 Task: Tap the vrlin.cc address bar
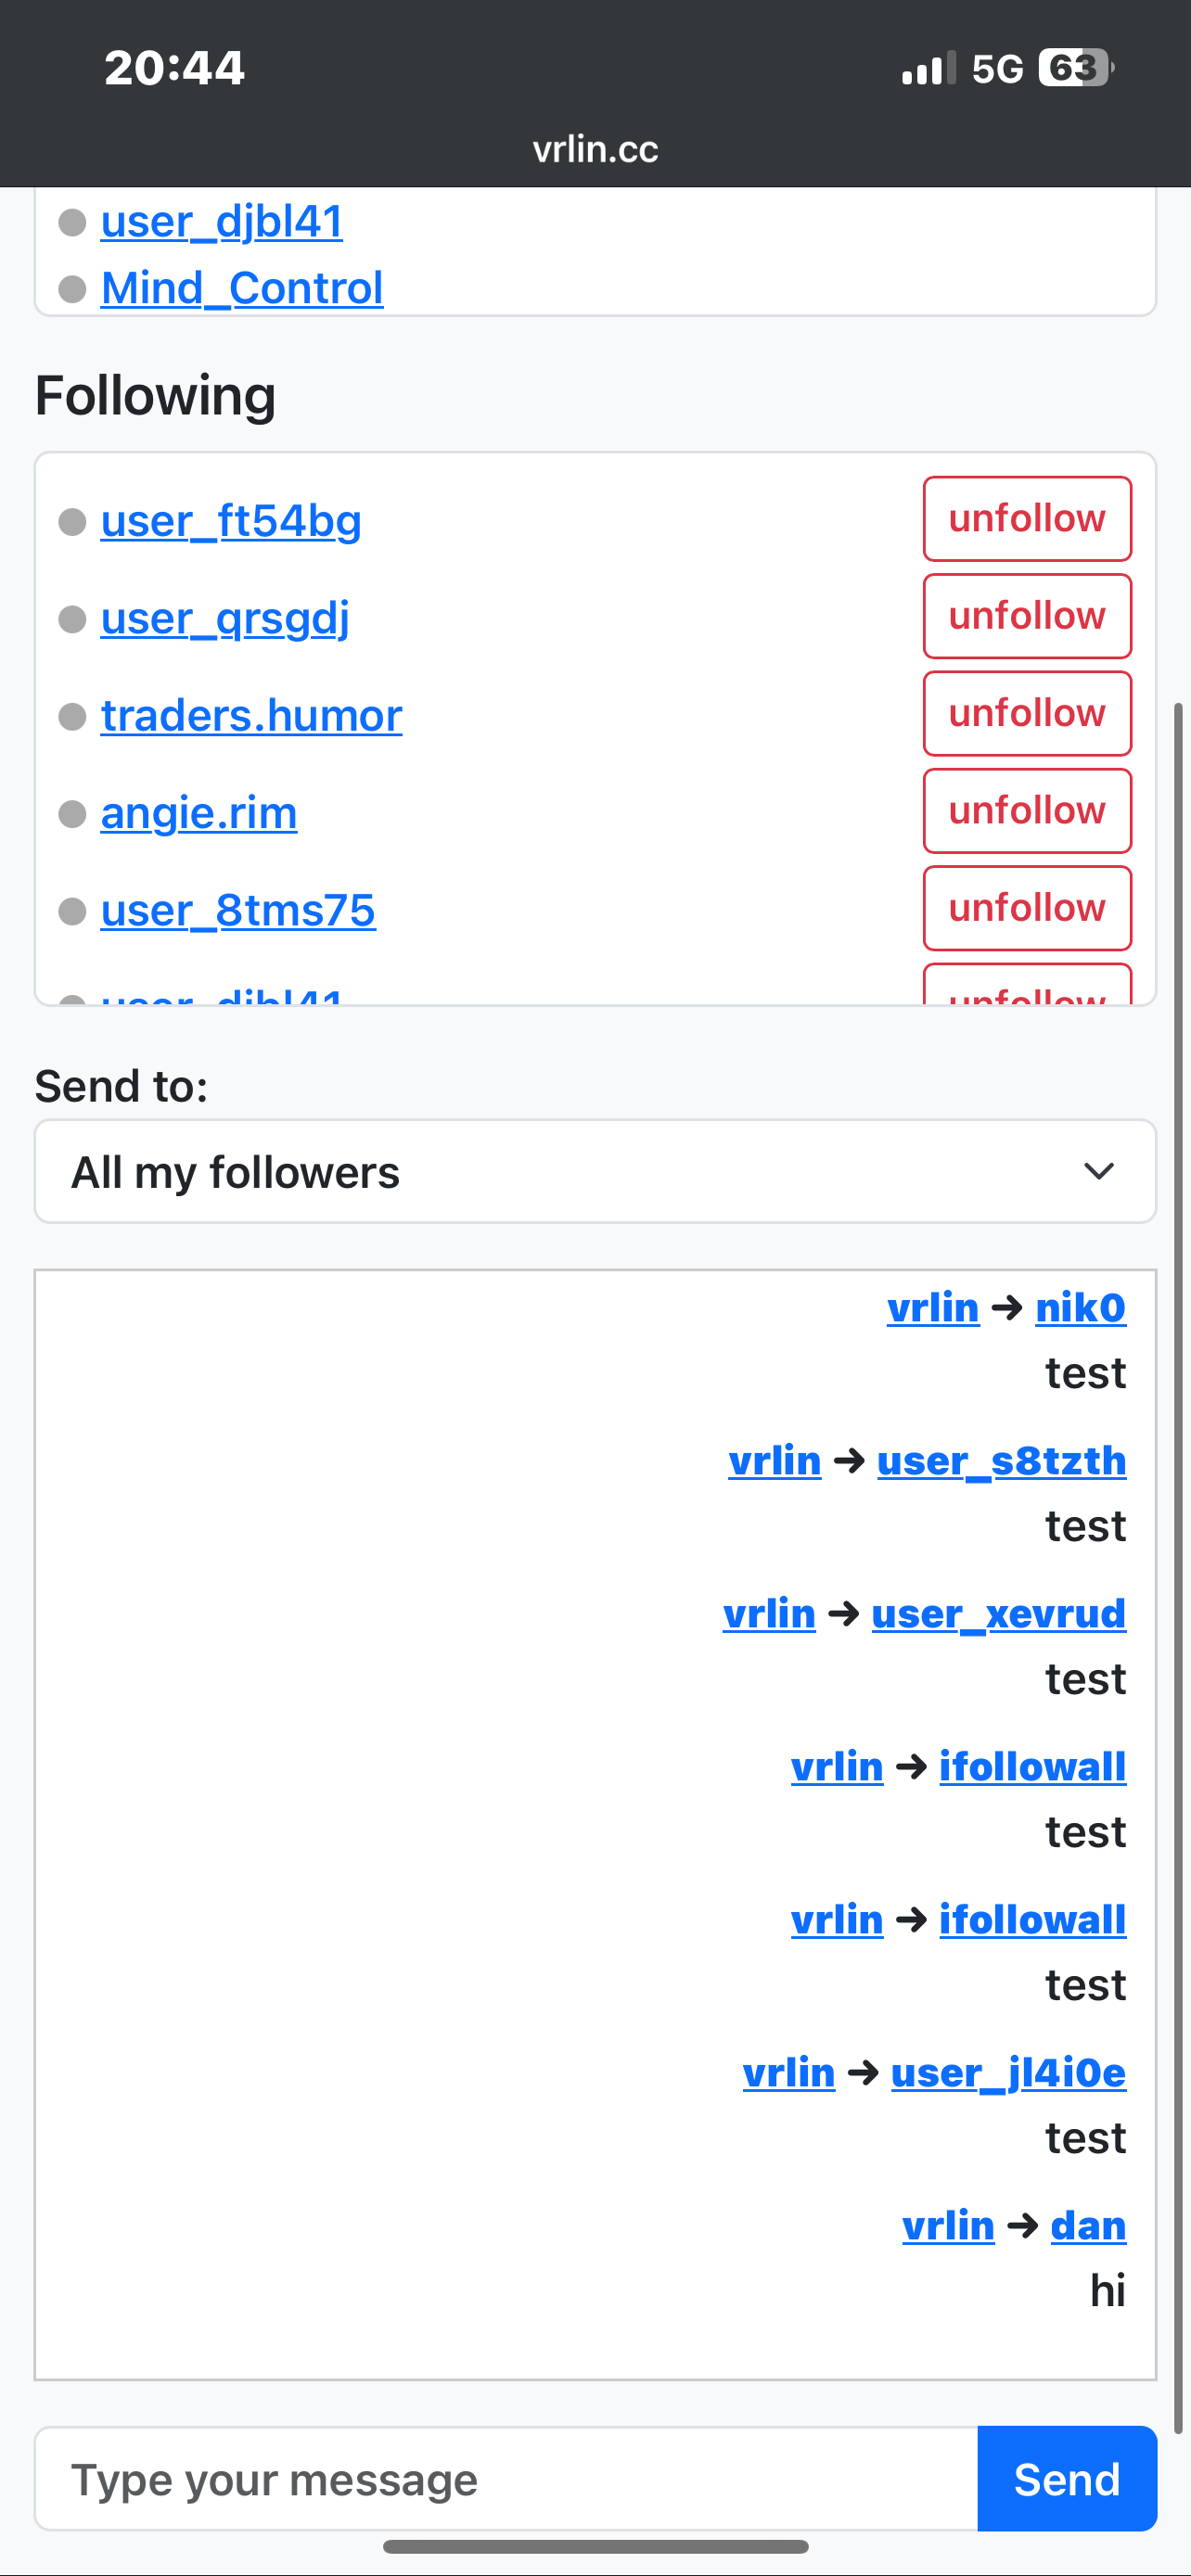(x=595, y=149)
